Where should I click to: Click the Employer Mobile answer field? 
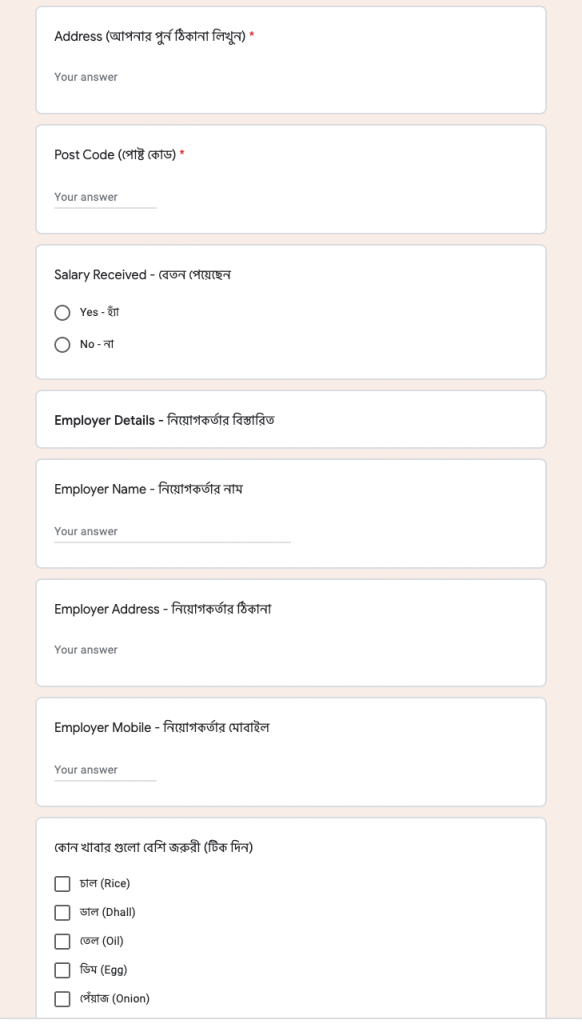coord(105,770)
